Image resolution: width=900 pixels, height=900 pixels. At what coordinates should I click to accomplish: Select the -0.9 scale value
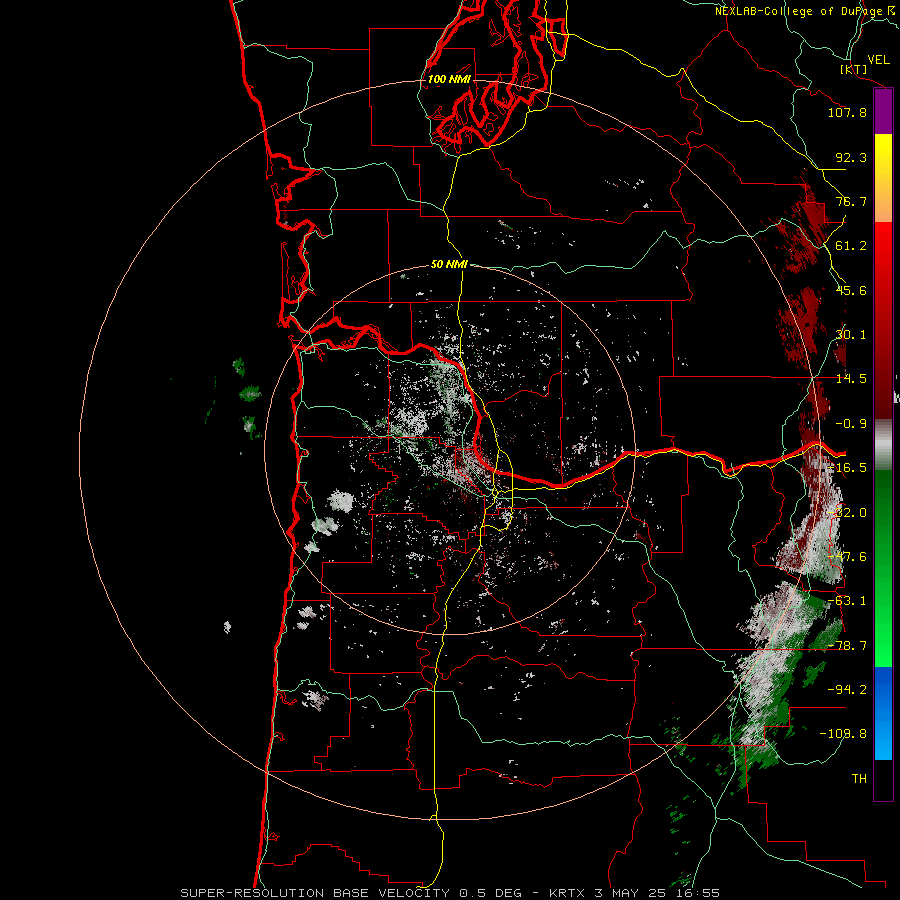click(x=851, y=424)
